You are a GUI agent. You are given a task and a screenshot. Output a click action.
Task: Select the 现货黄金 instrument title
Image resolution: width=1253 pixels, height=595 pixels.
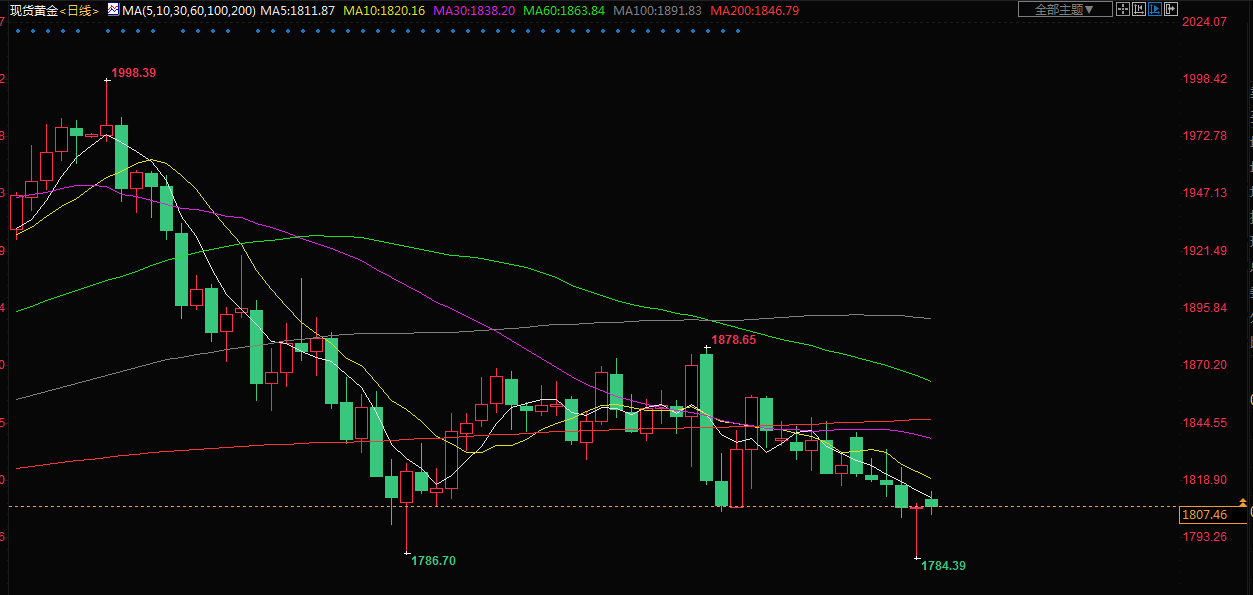(32, 10)
